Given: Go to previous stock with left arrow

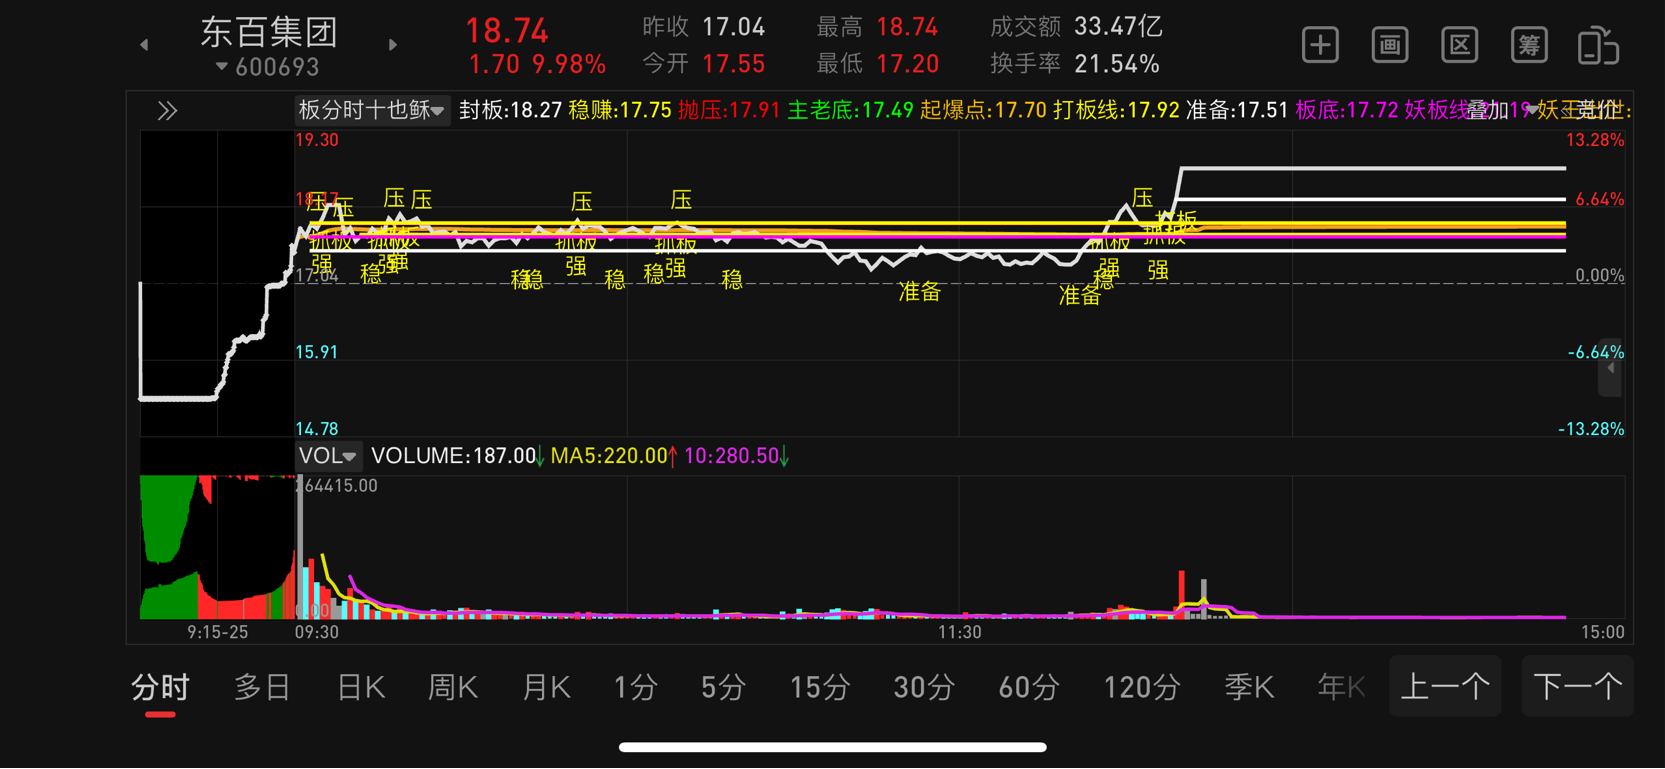Looking at the screenshot, I should 144,45.
